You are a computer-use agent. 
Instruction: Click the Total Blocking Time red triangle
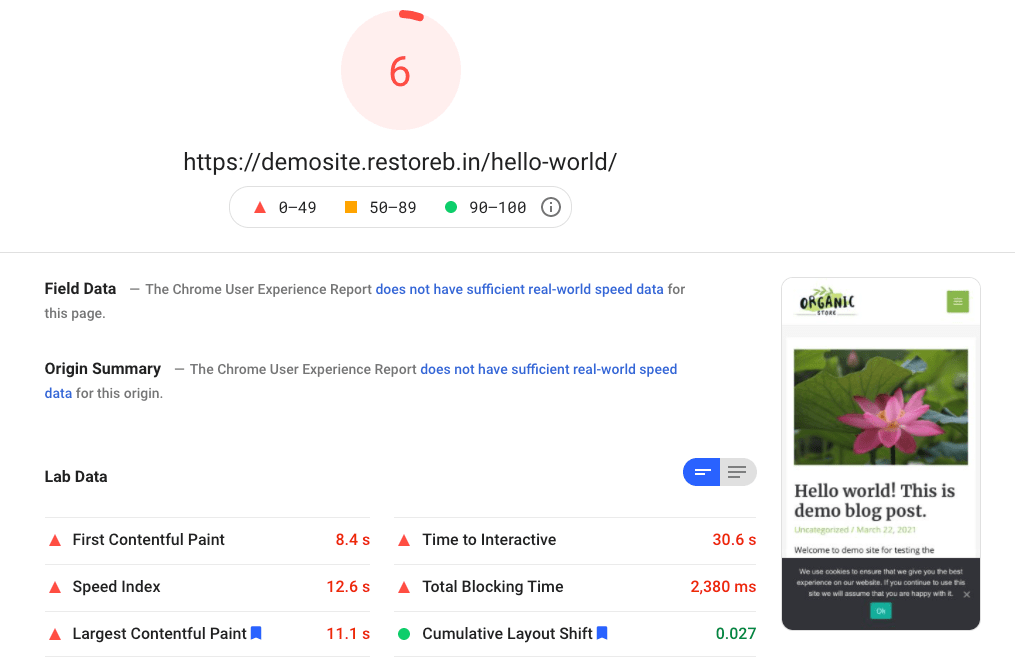click(x=404, y=587)
